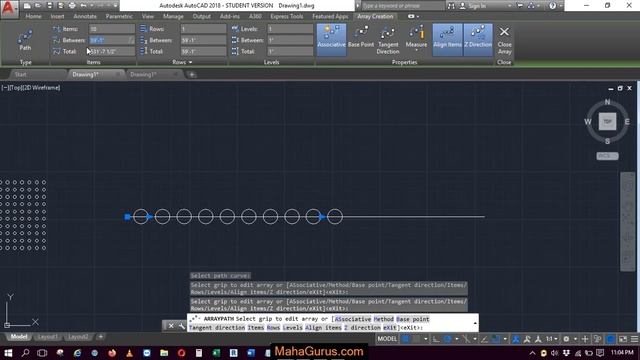Toggle Polar tracking in status bar
640x360 pixels.
pos(448,339)
